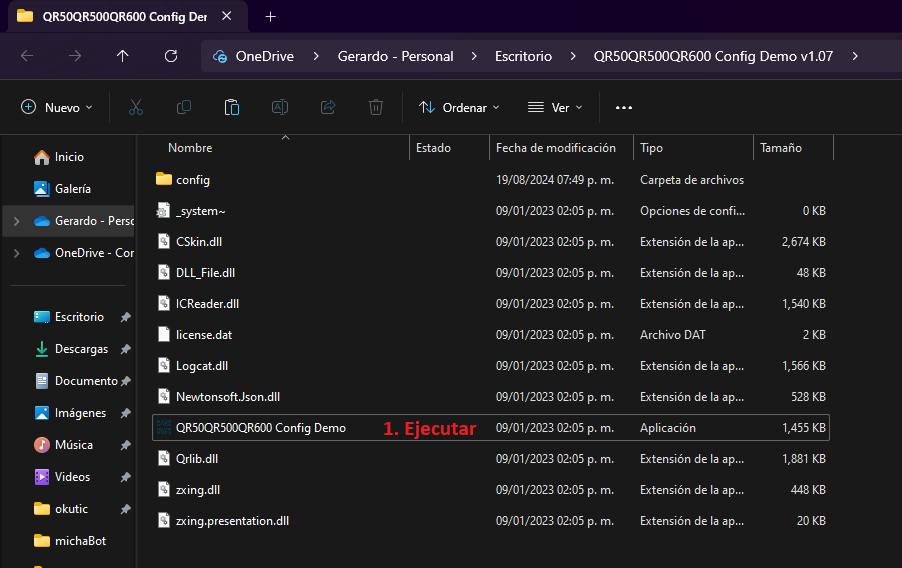Go to Descargas in sidebar

pos(81,349)
